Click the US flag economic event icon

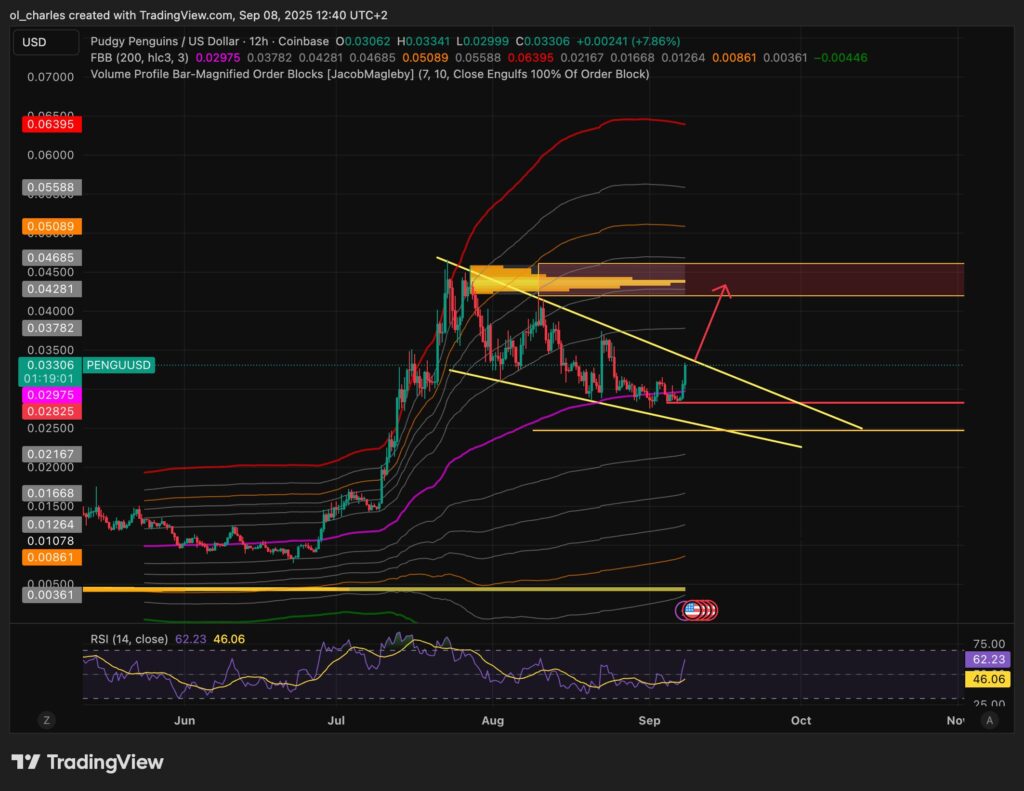point(690,609)
